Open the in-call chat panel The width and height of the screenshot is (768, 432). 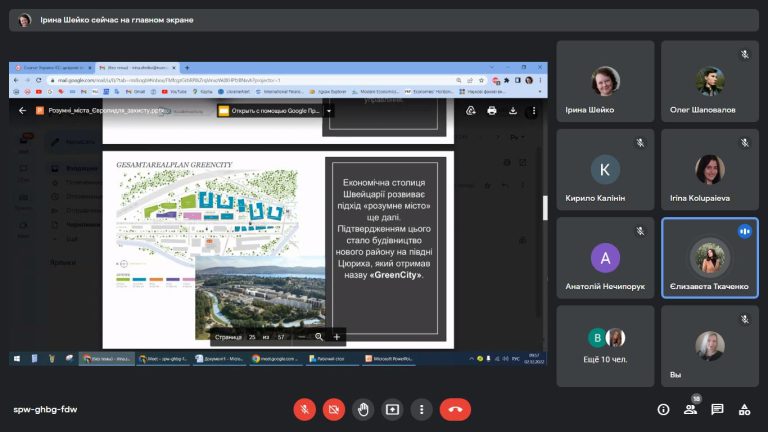click(718, 409)
